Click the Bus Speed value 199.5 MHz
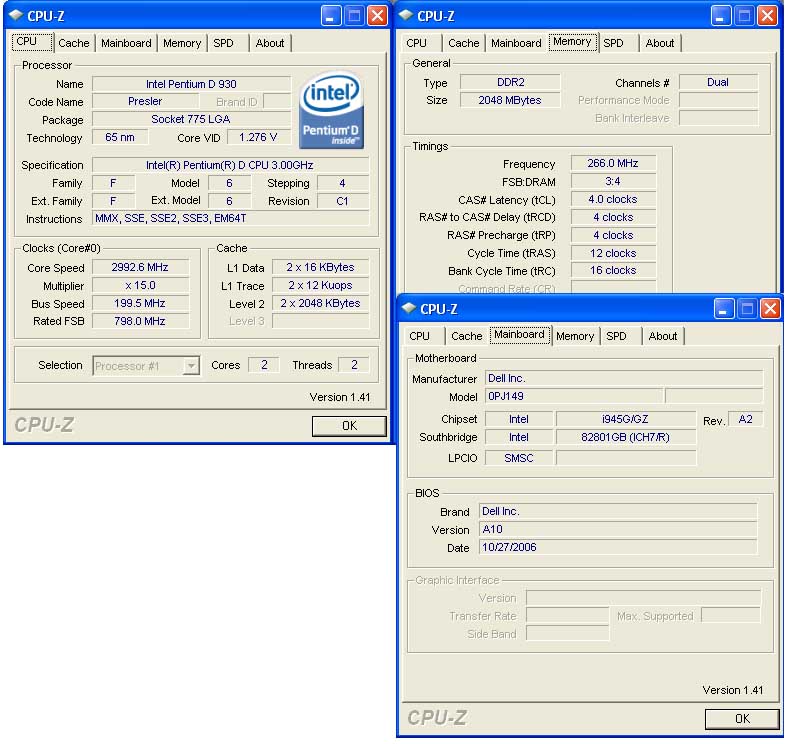The height and width of the screenshot is (744, 786). point(140,303)
